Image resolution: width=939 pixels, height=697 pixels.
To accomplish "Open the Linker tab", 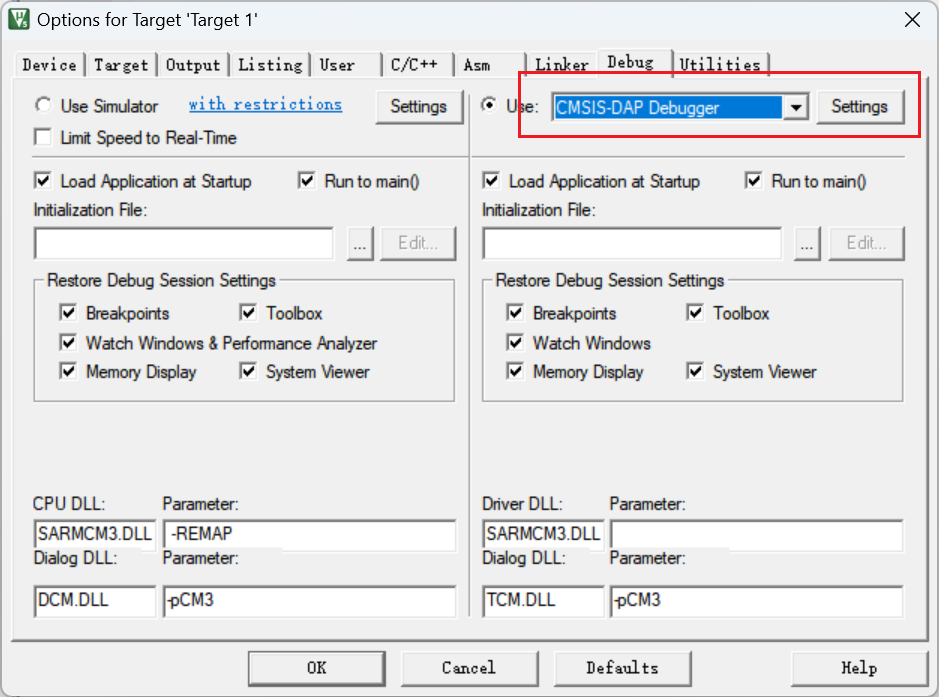I will coord(562,65).
